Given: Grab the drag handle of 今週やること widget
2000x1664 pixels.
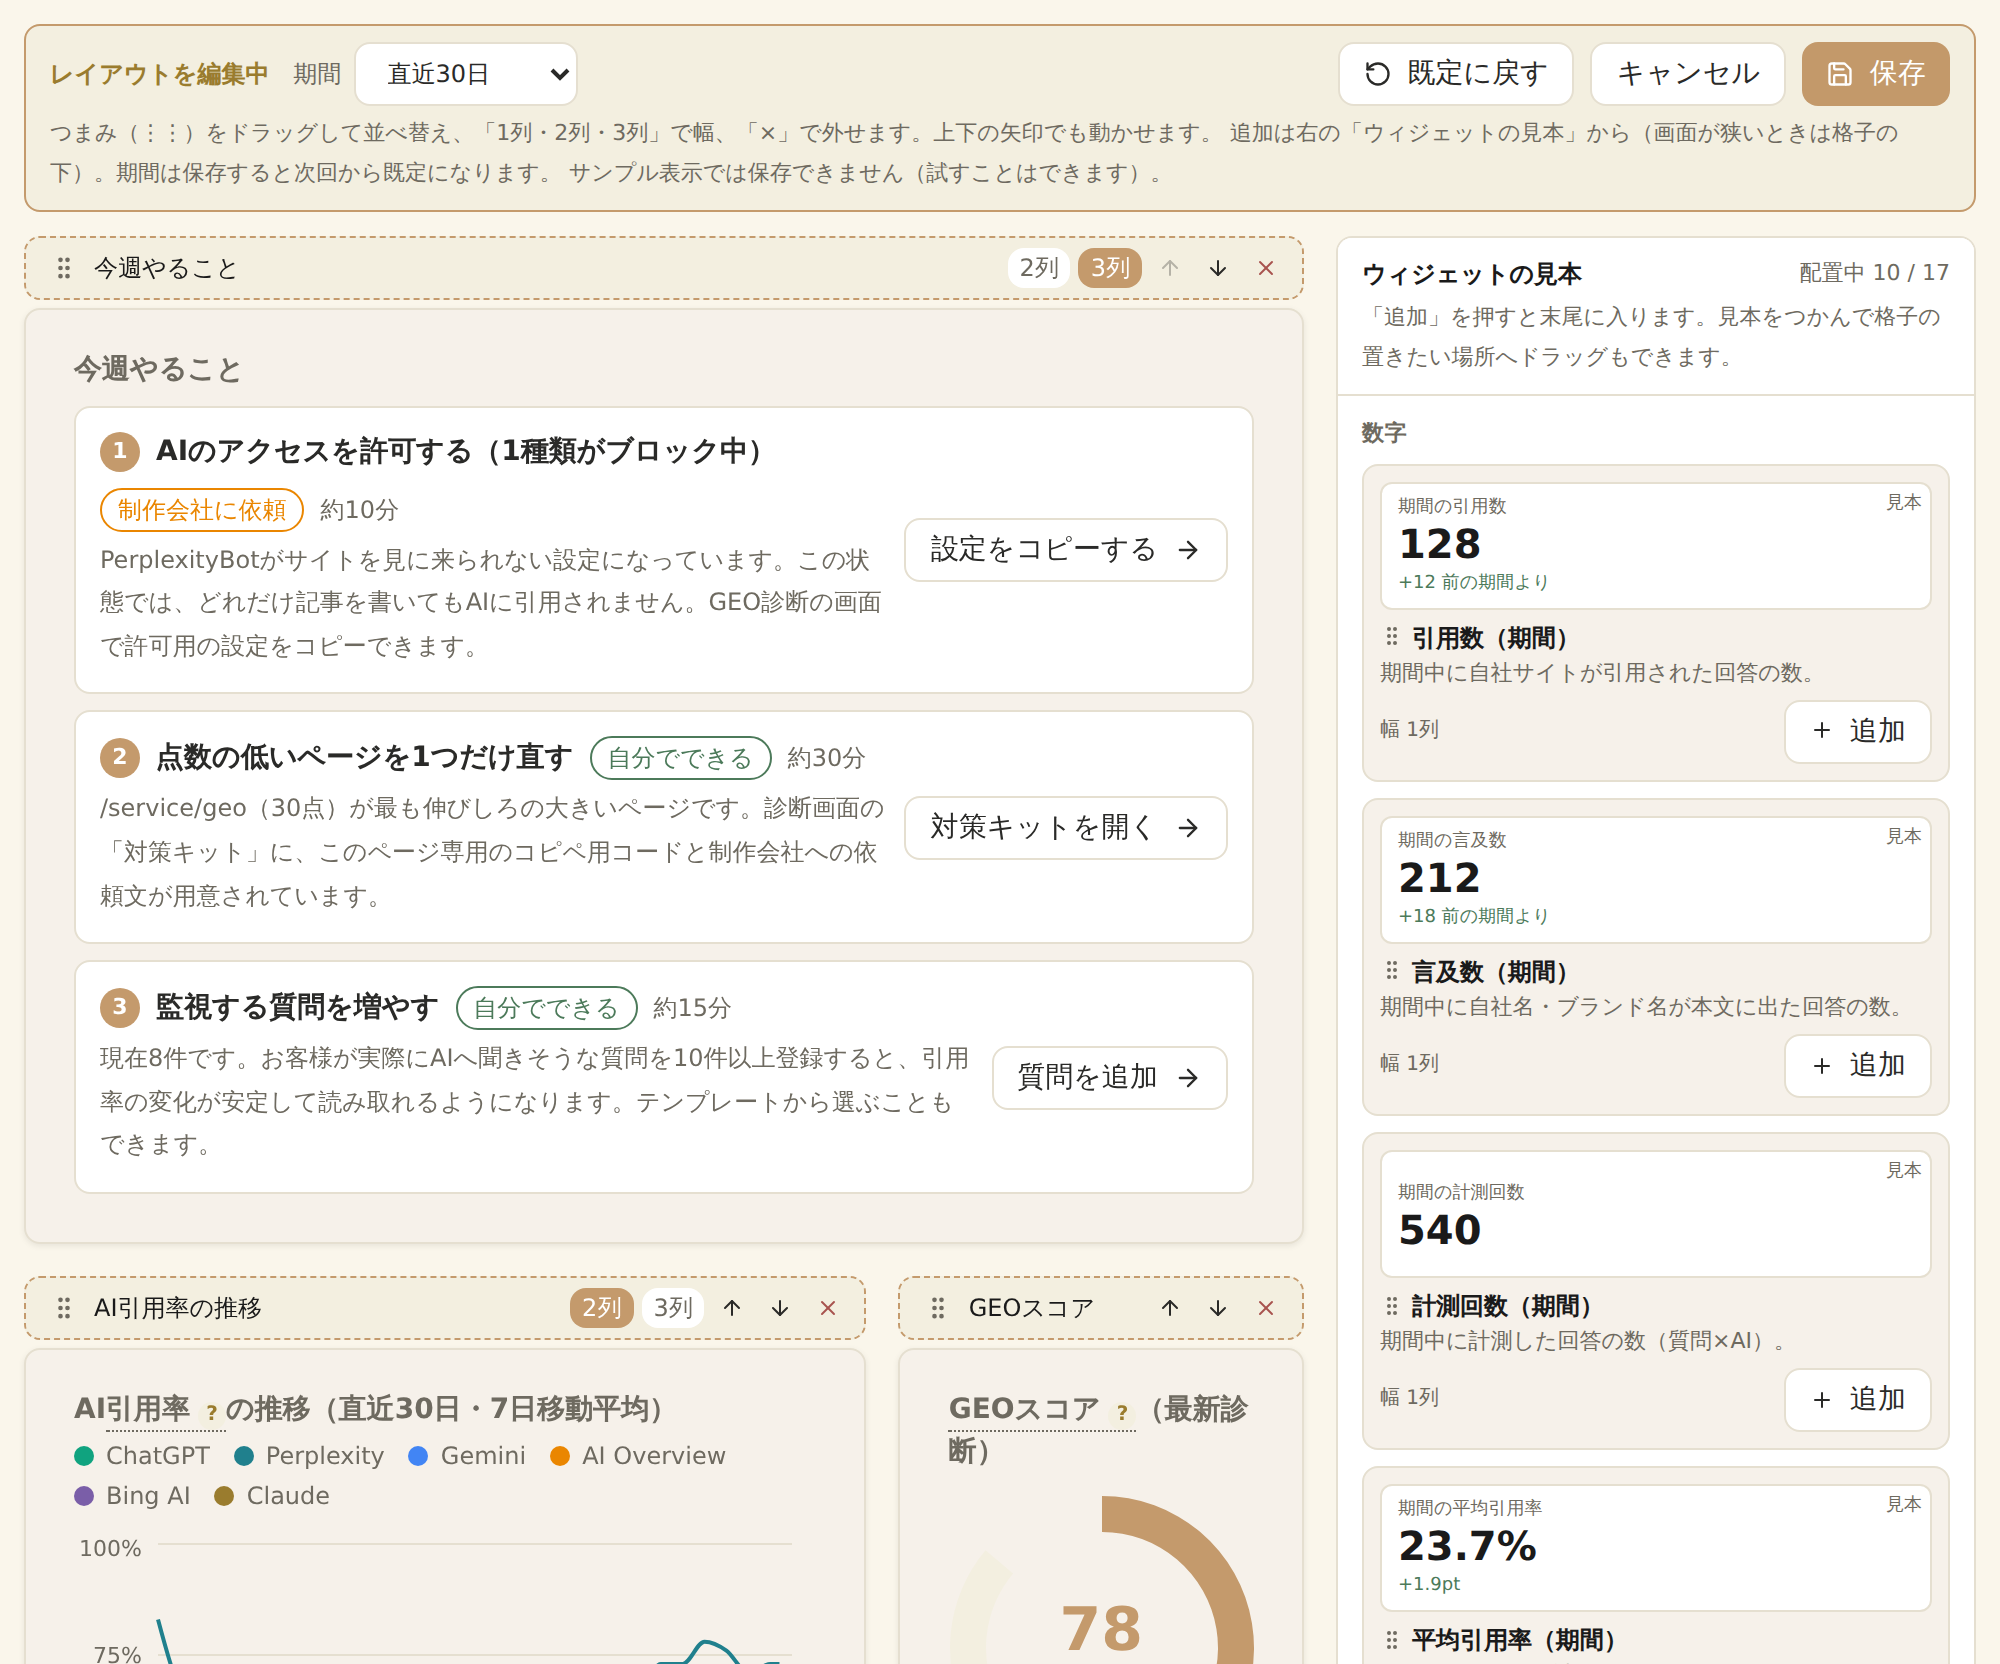Looking at the screenshot, I should pyautogui.click(x=64, y=268).
